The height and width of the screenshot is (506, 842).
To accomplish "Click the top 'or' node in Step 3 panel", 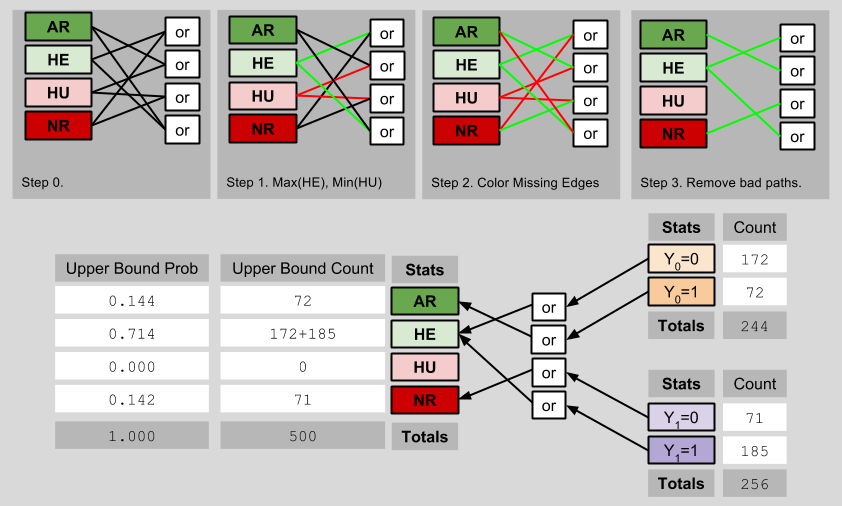I will (797, 39).
